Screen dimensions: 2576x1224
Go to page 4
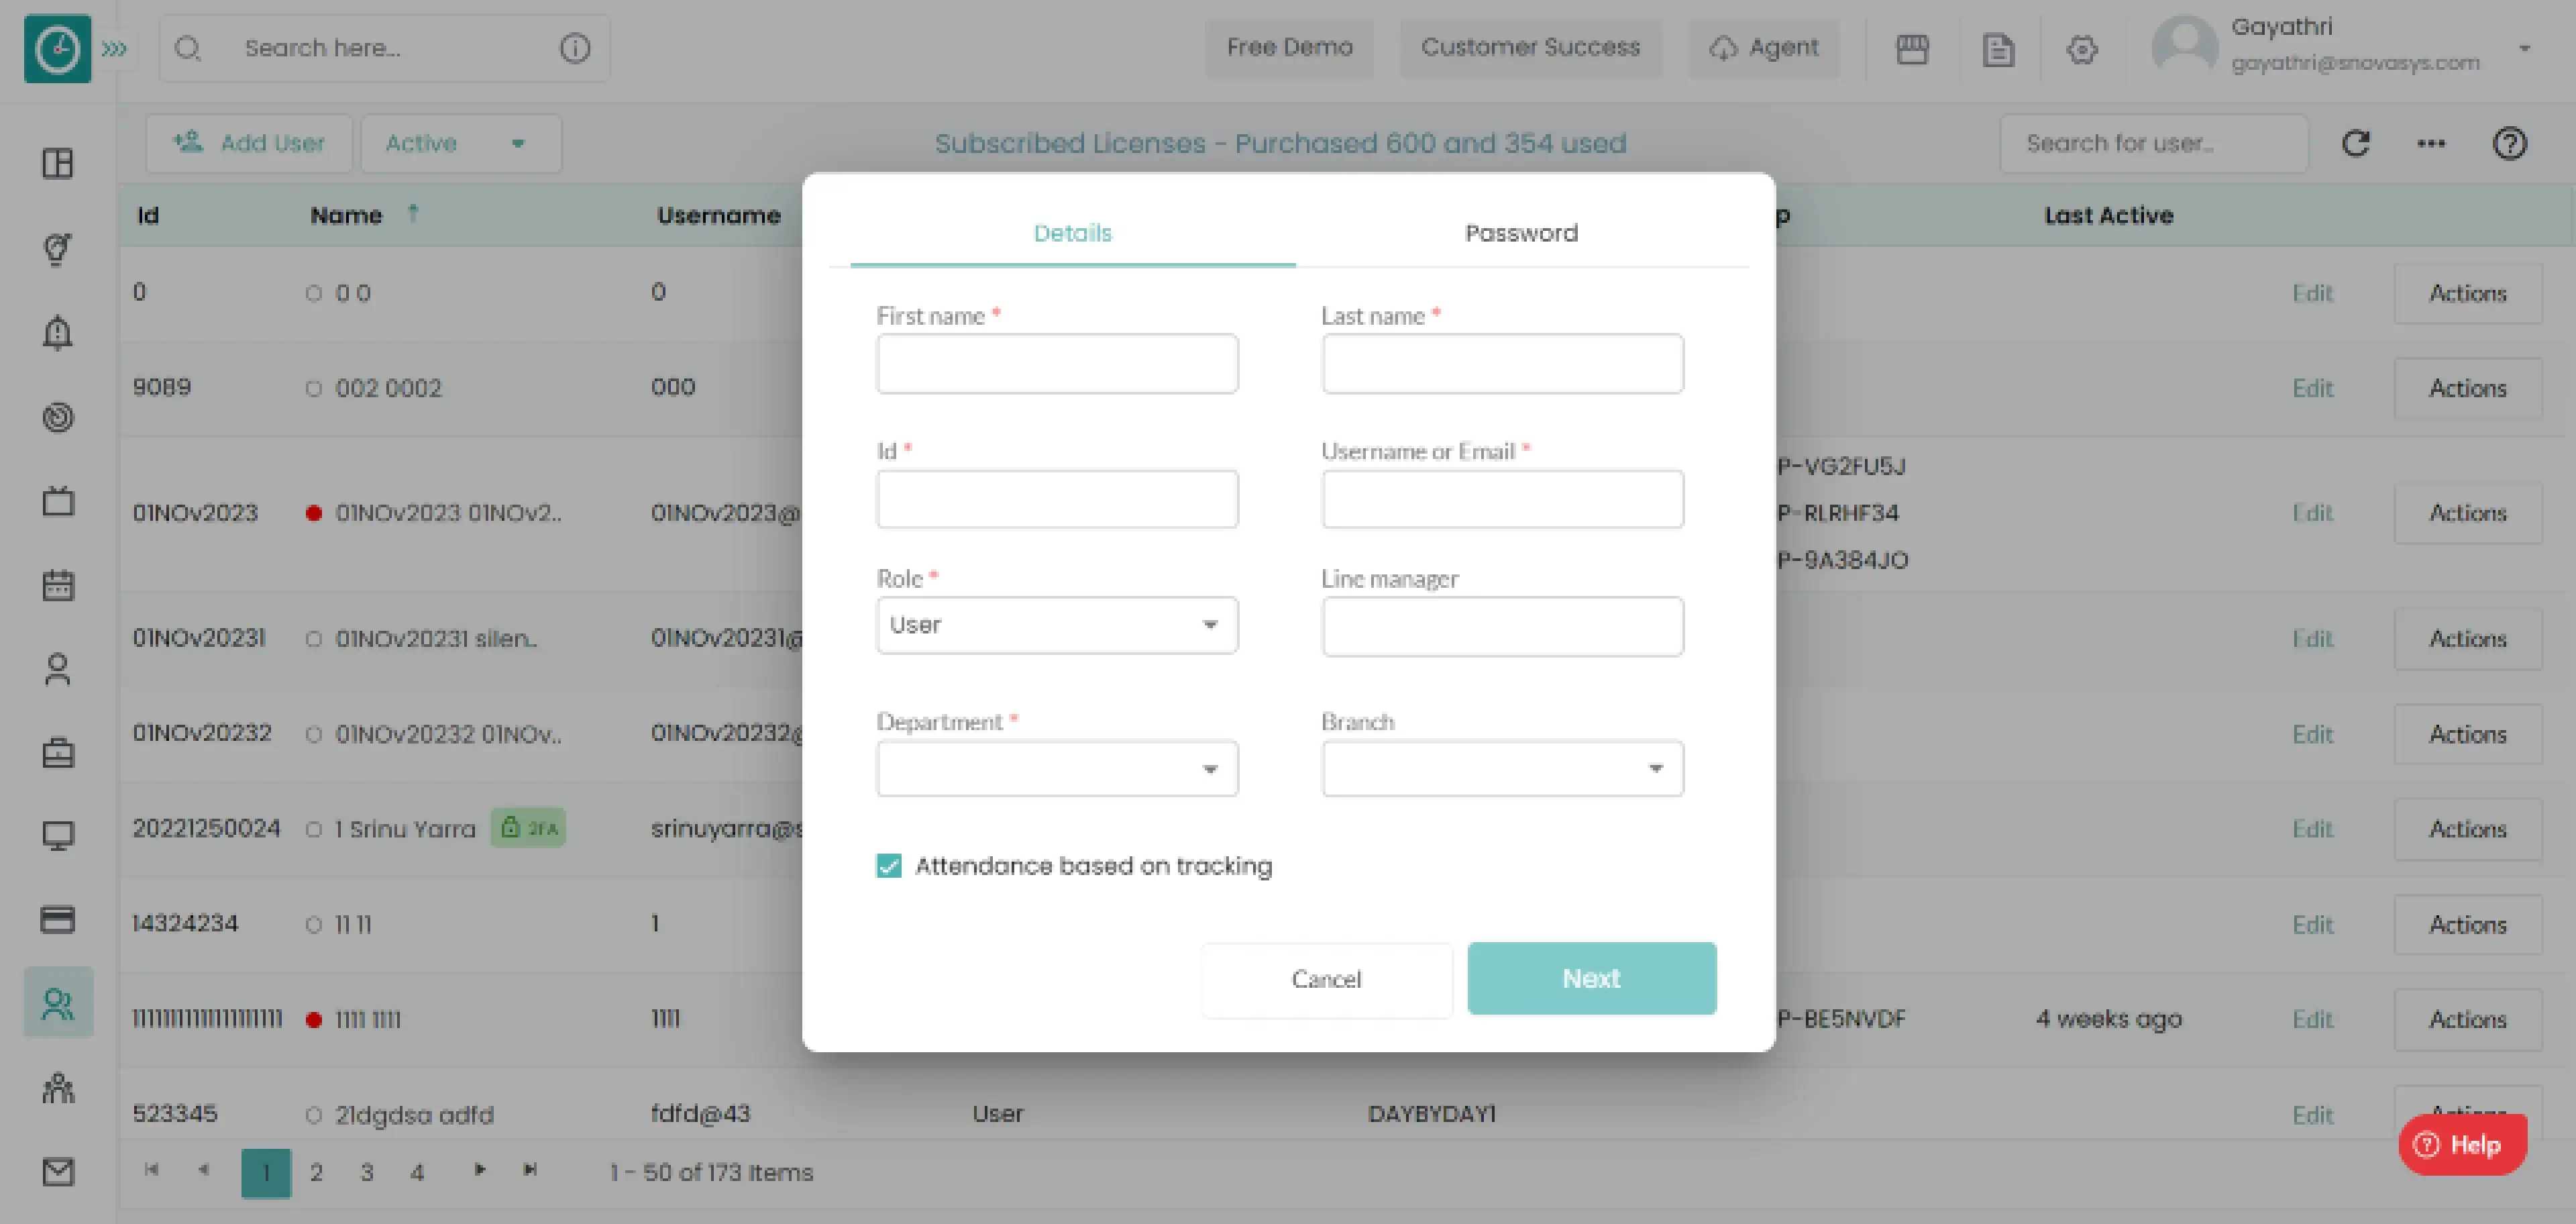click(417, 1173)
